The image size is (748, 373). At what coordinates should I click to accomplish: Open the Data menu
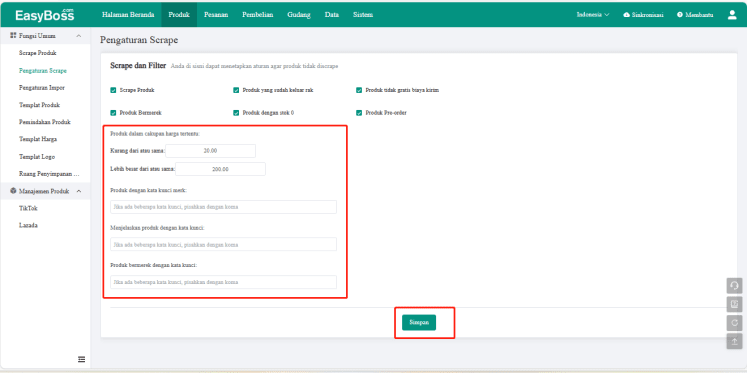(x=332, y=15)
